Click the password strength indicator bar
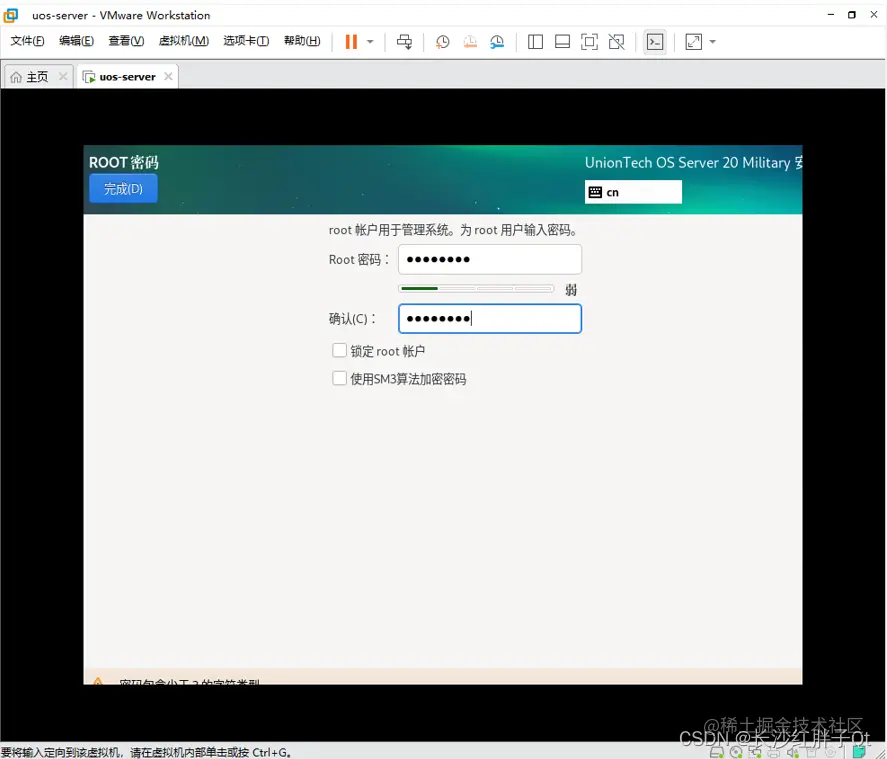The width and height of the screenshot is (887, 759). click(477, 288)
